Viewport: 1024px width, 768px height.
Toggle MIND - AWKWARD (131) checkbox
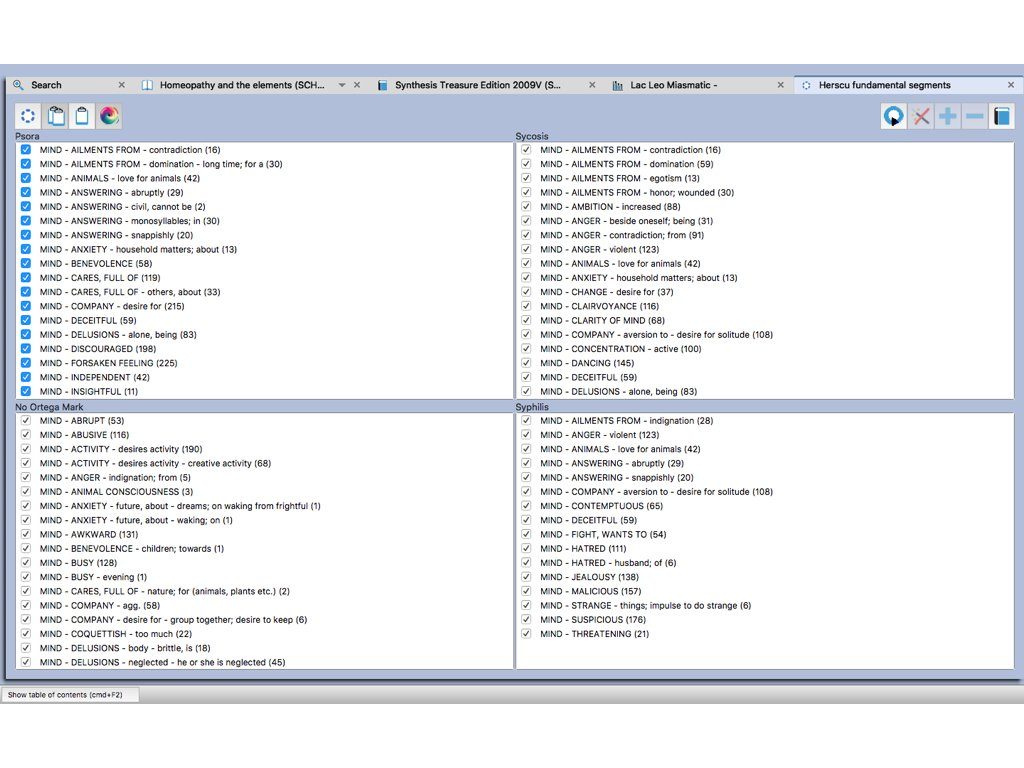coord(25,534)
